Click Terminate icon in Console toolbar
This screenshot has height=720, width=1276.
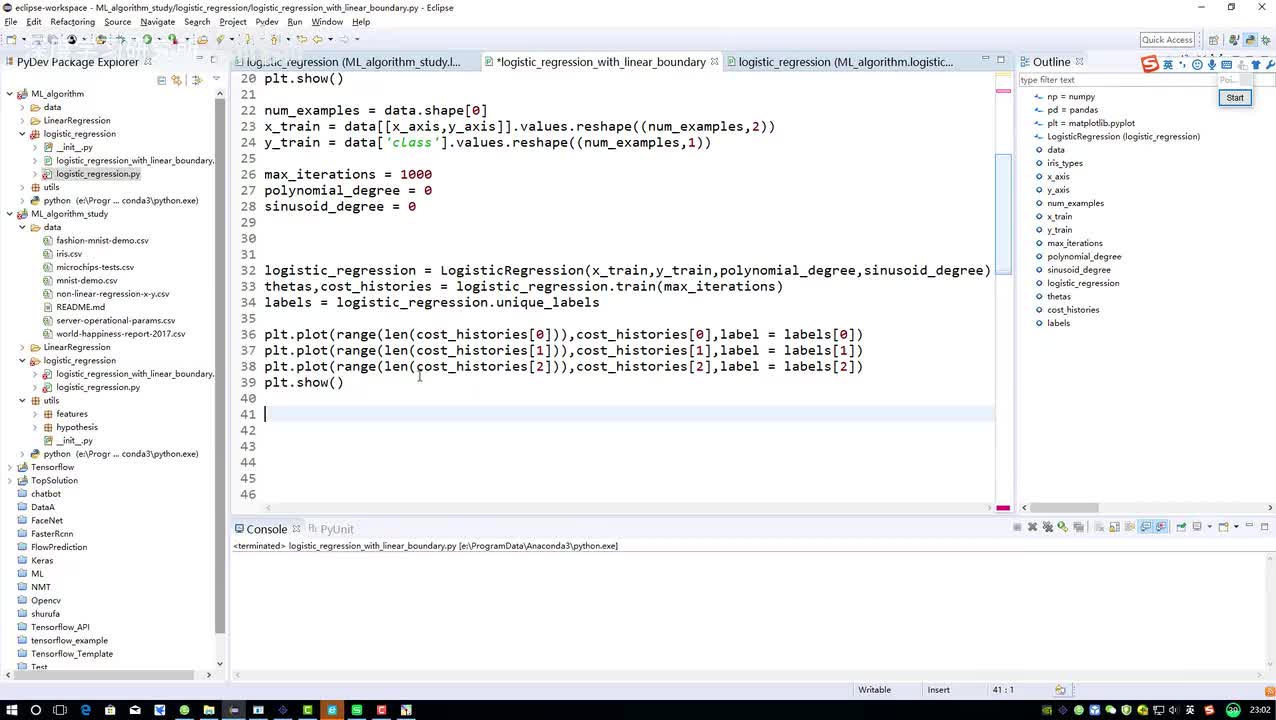[1017, 527]
